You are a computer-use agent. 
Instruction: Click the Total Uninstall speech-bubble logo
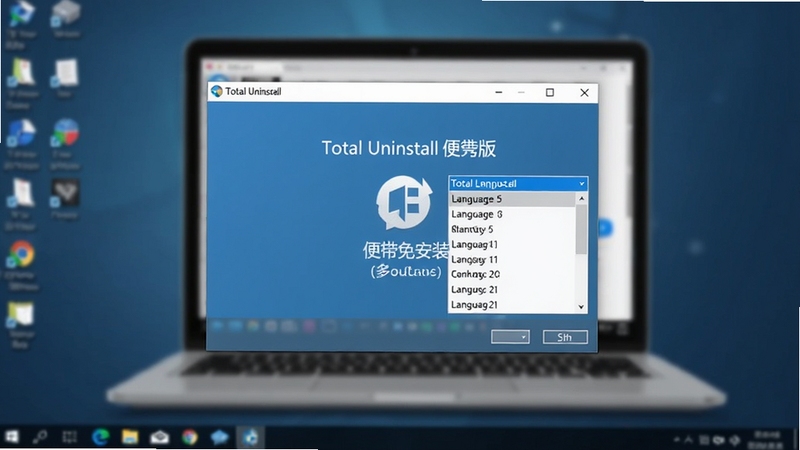click(404, 203)
